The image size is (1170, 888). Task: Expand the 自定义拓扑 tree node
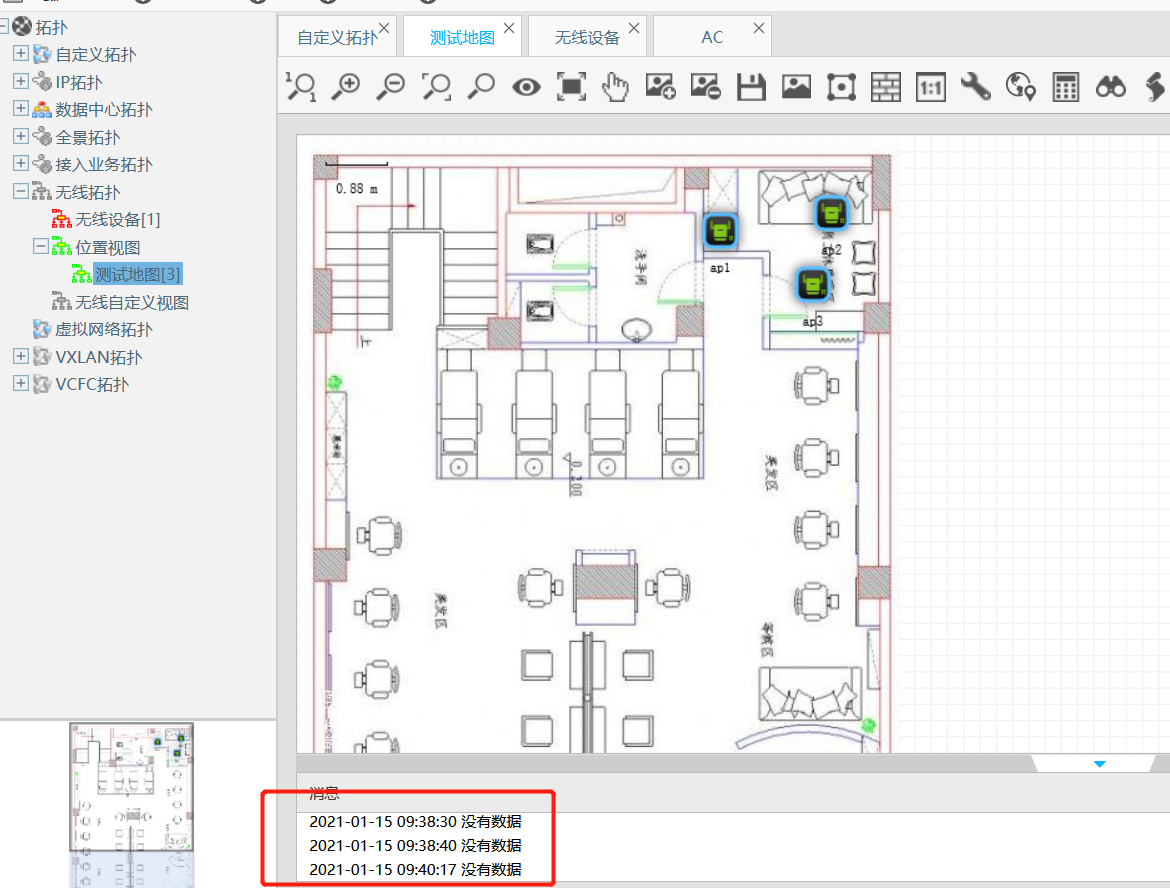tap(21, 54)
